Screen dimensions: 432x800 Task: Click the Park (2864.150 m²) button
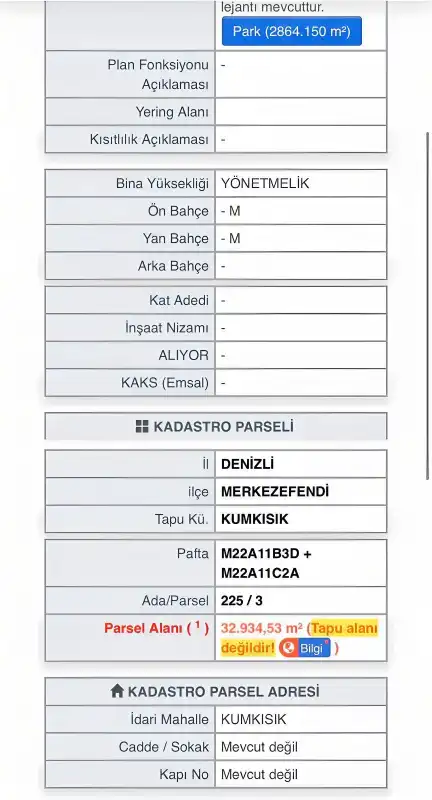[x=291, y=31]
